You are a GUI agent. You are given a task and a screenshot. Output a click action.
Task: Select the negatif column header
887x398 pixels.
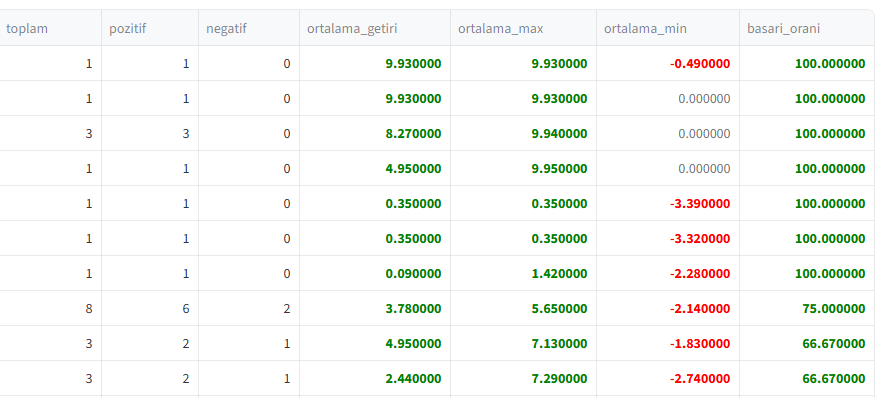coord(249,28)
